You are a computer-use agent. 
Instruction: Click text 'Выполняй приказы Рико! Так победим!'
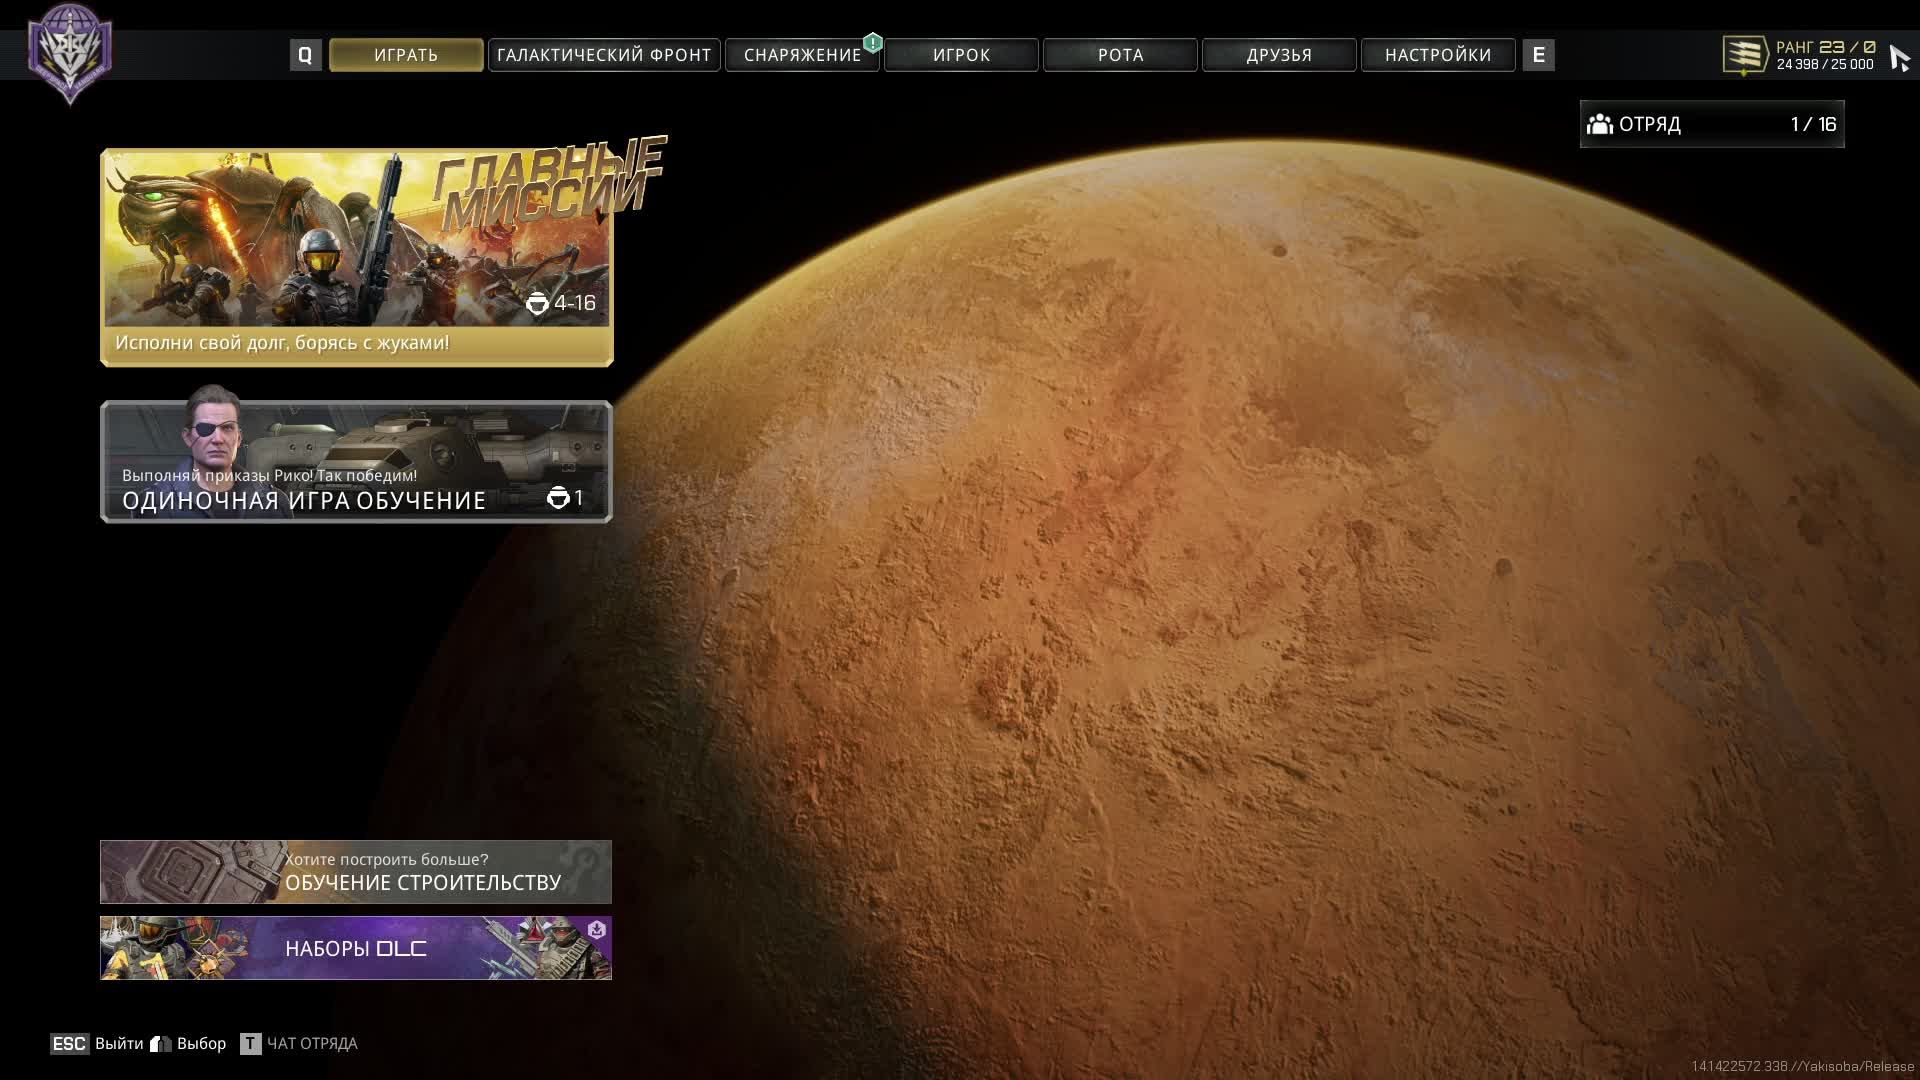pos(269,476)
